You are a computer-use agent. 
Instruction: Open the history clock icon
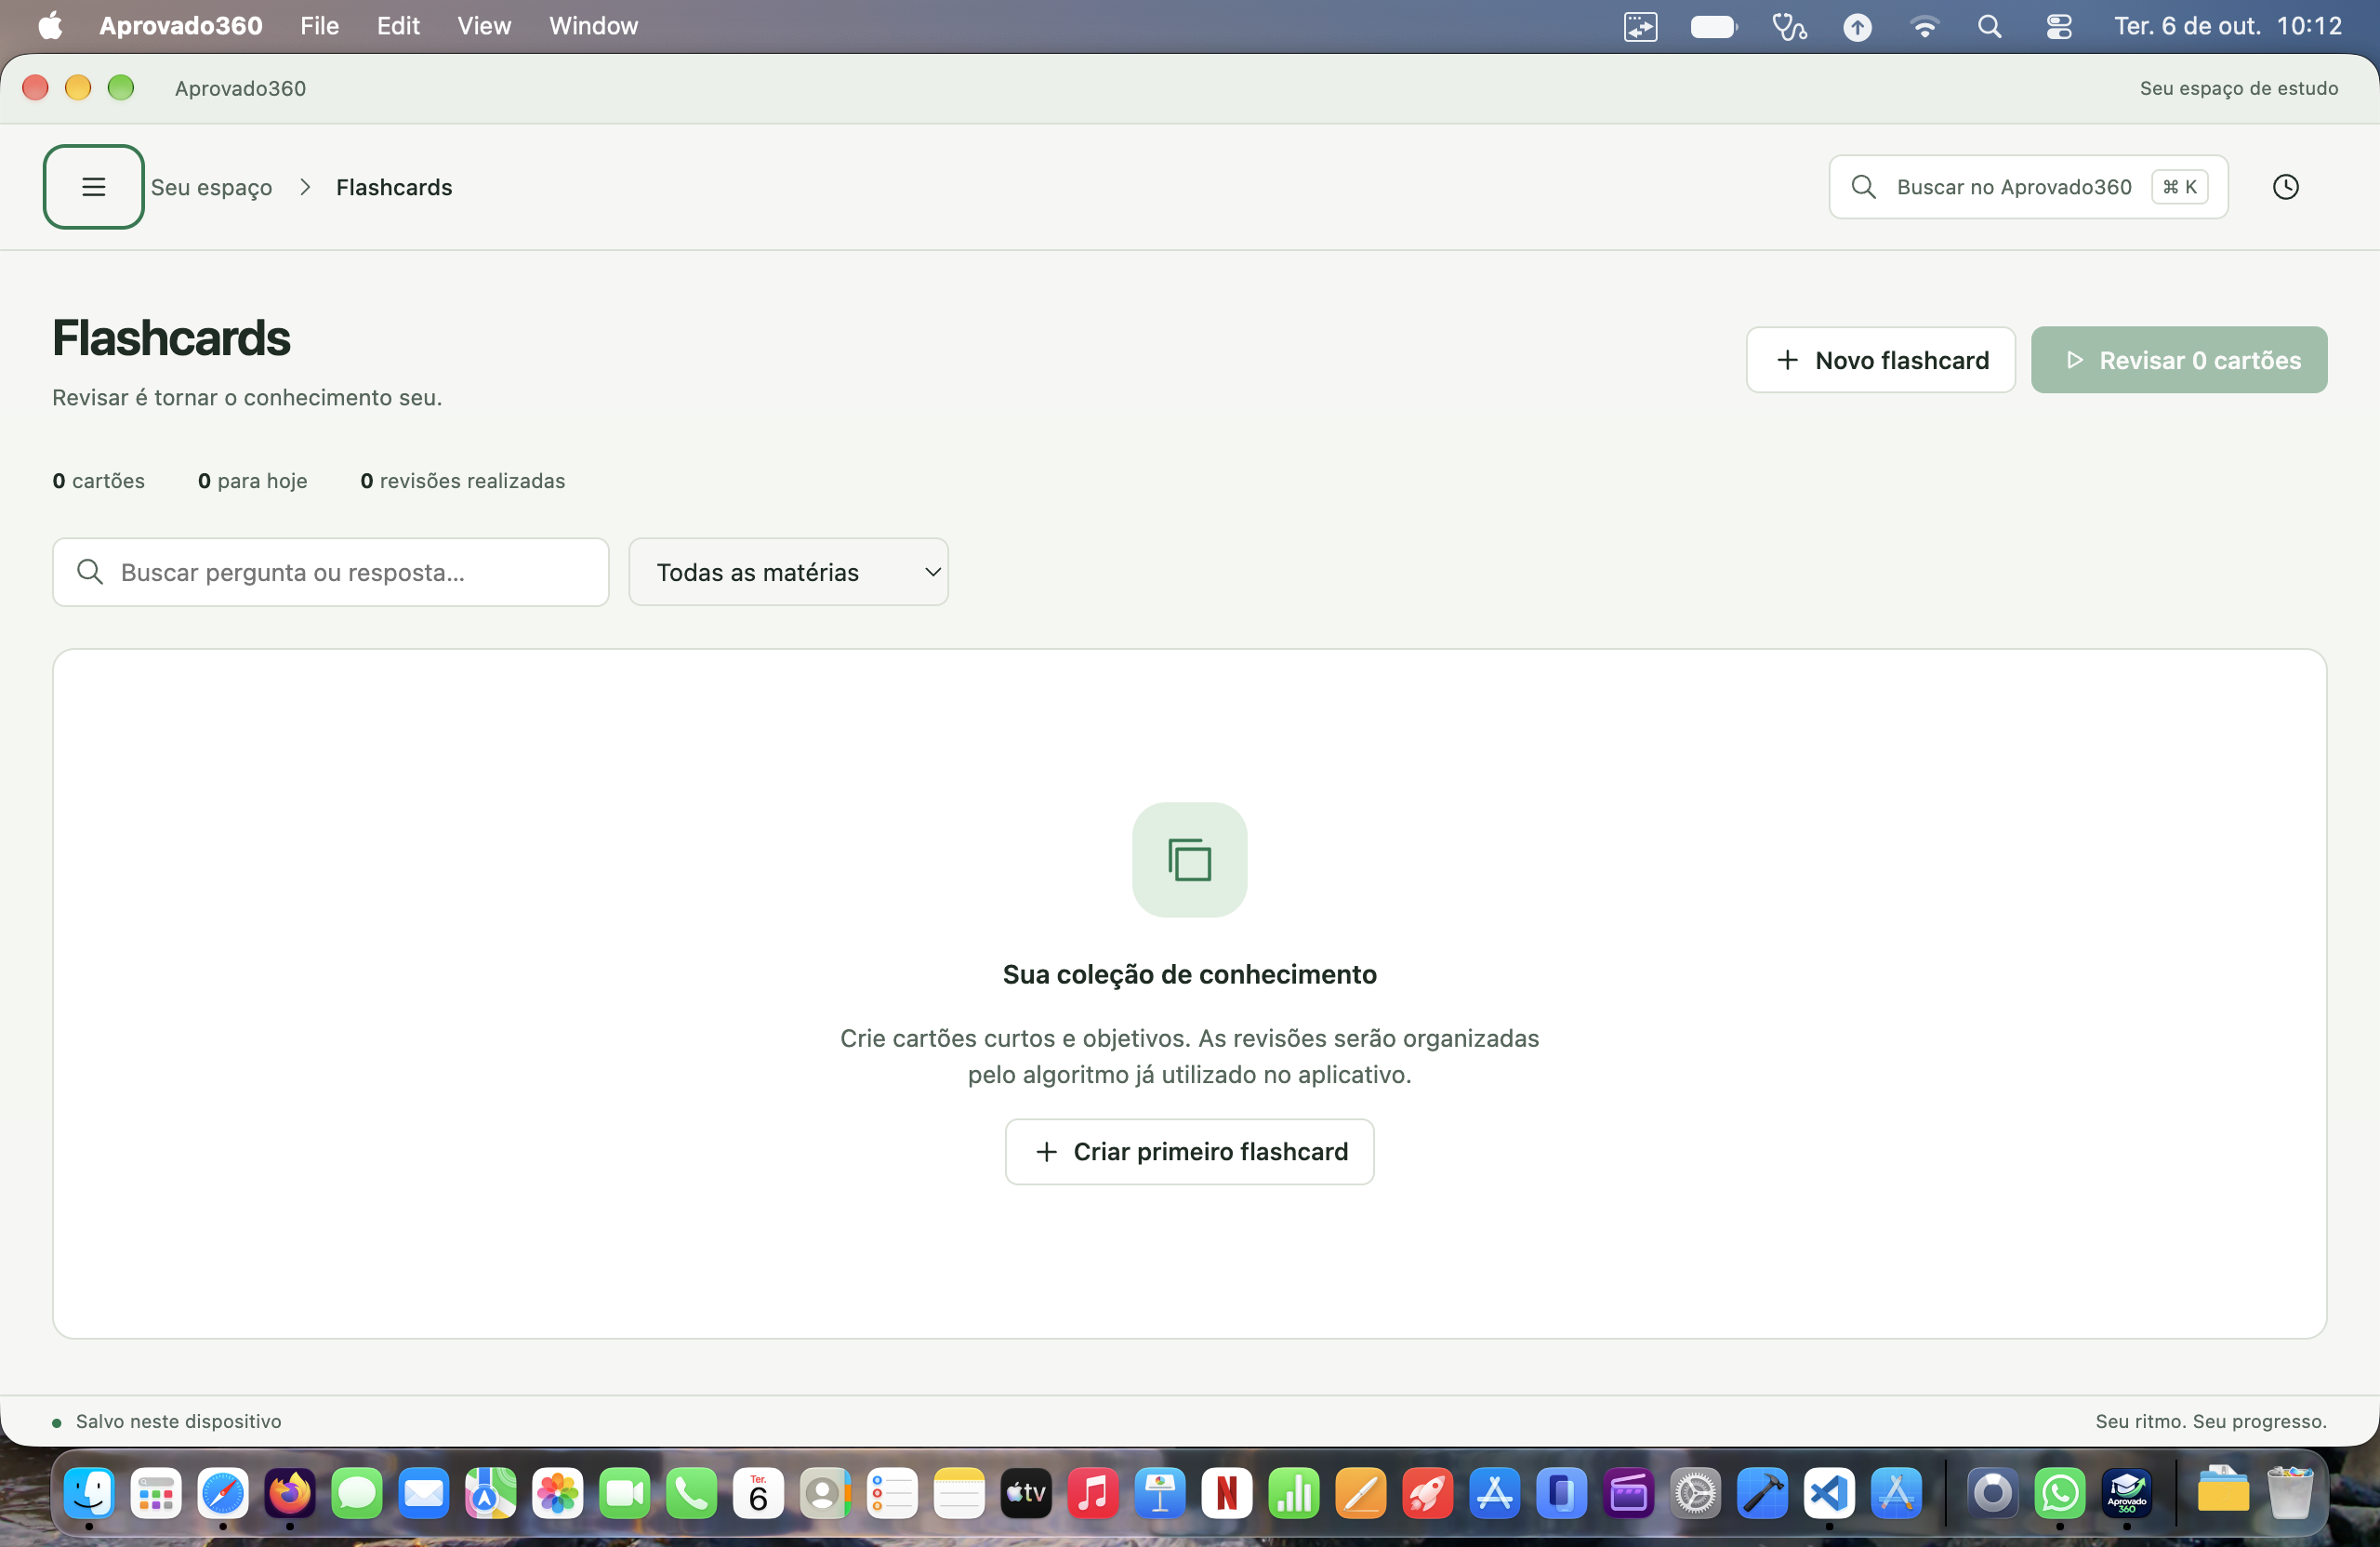2285,187
